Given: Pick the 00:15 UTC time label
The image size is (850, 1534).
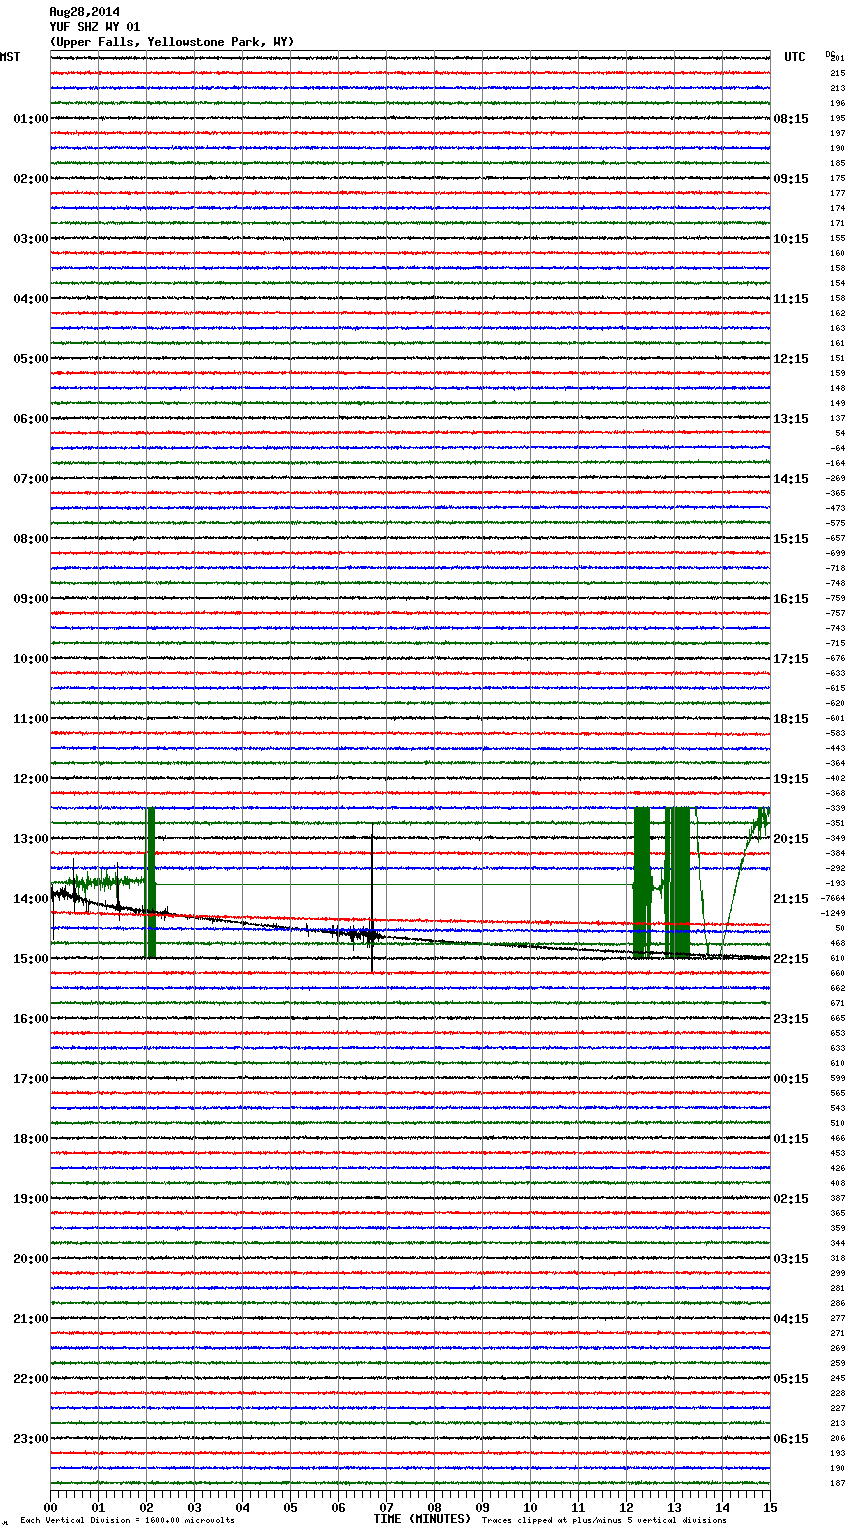Looking at the screenshot, I should coord(791,1079).
